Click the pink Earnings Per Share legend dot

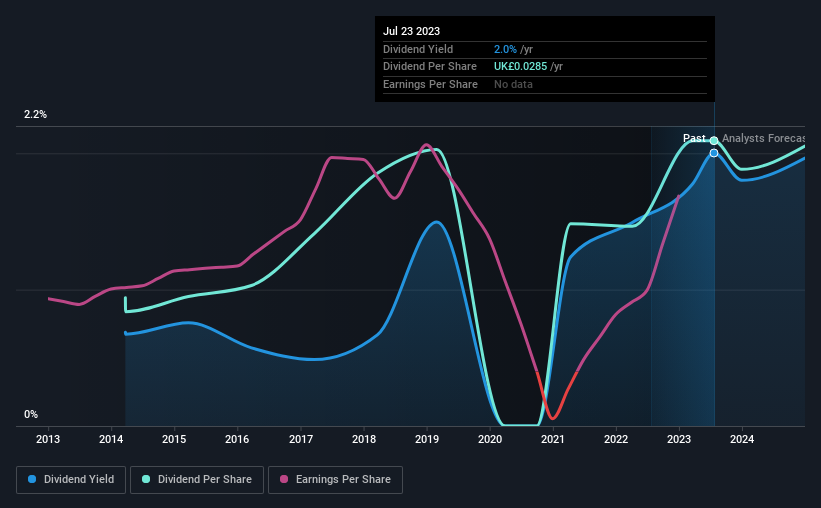coord(284,479)
